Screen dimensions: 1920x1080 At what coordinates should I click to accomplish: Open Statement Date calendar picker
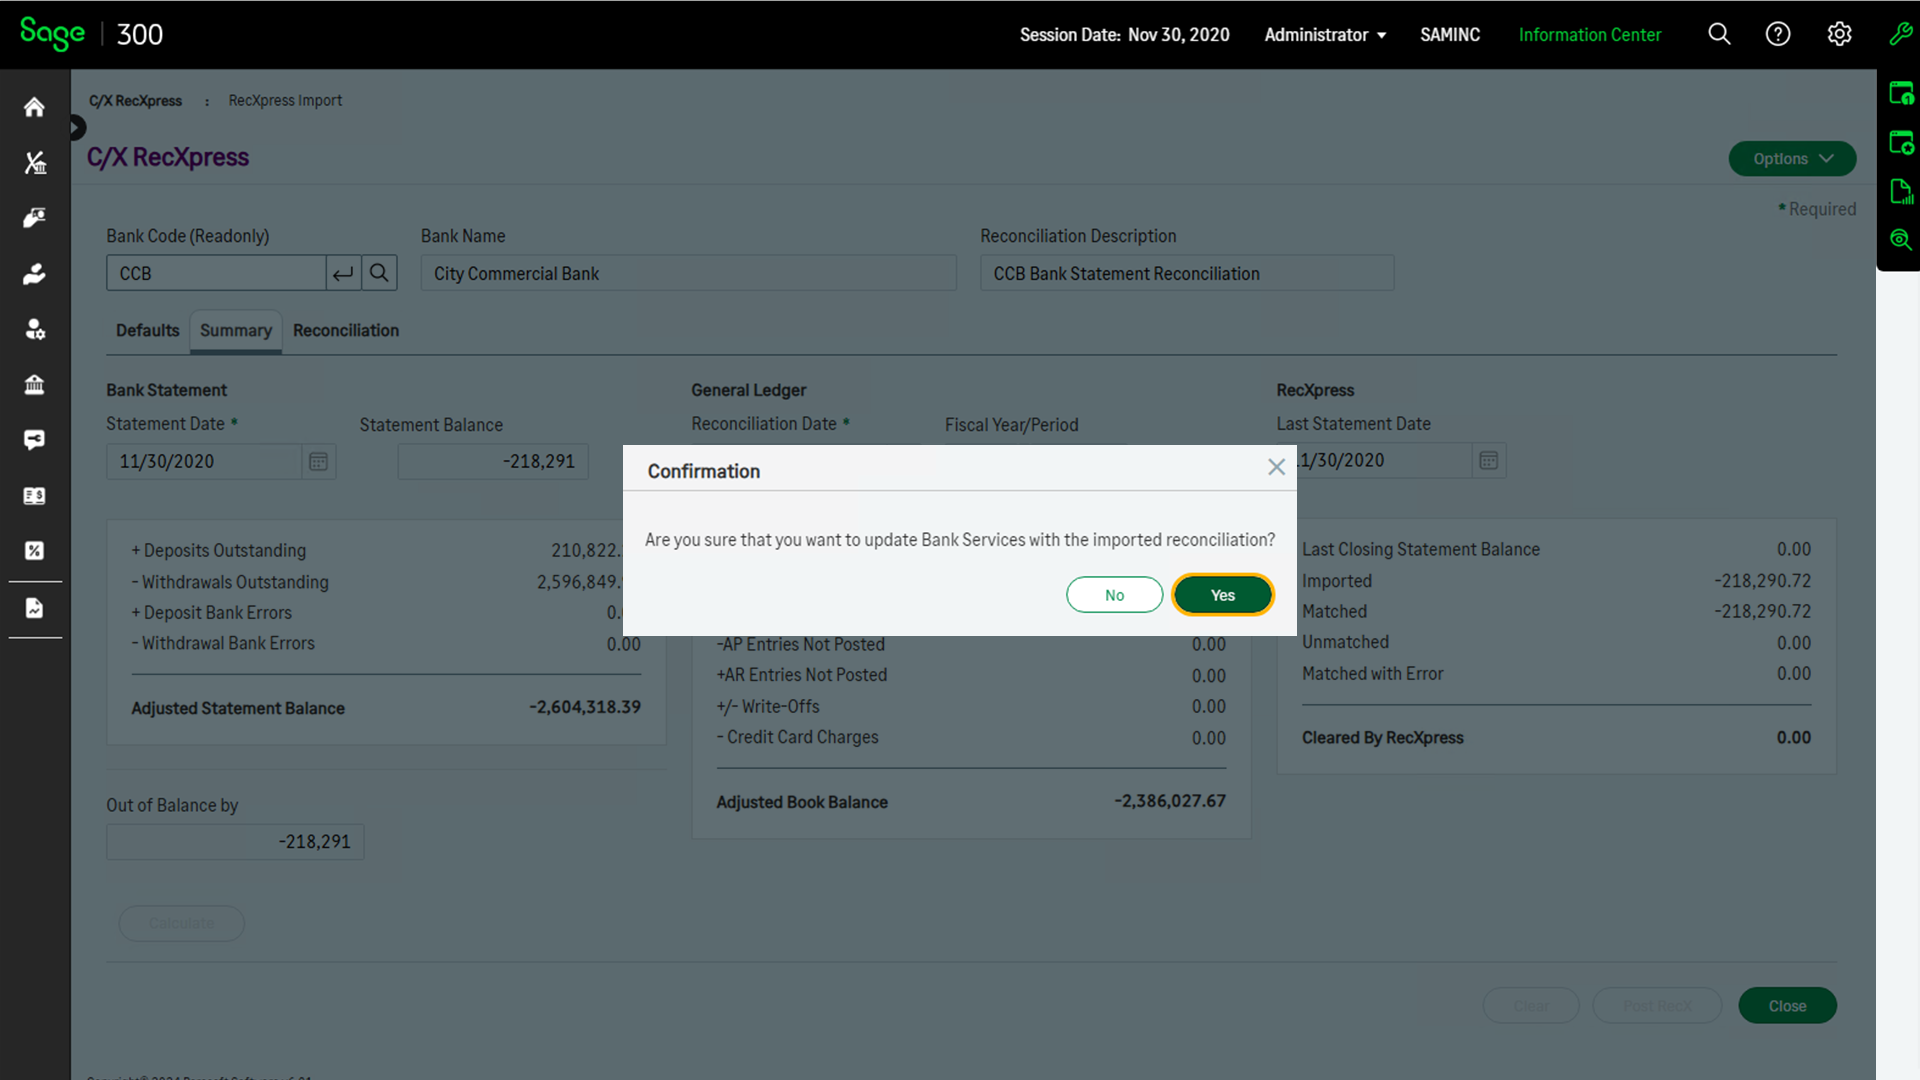coord(318,462)
